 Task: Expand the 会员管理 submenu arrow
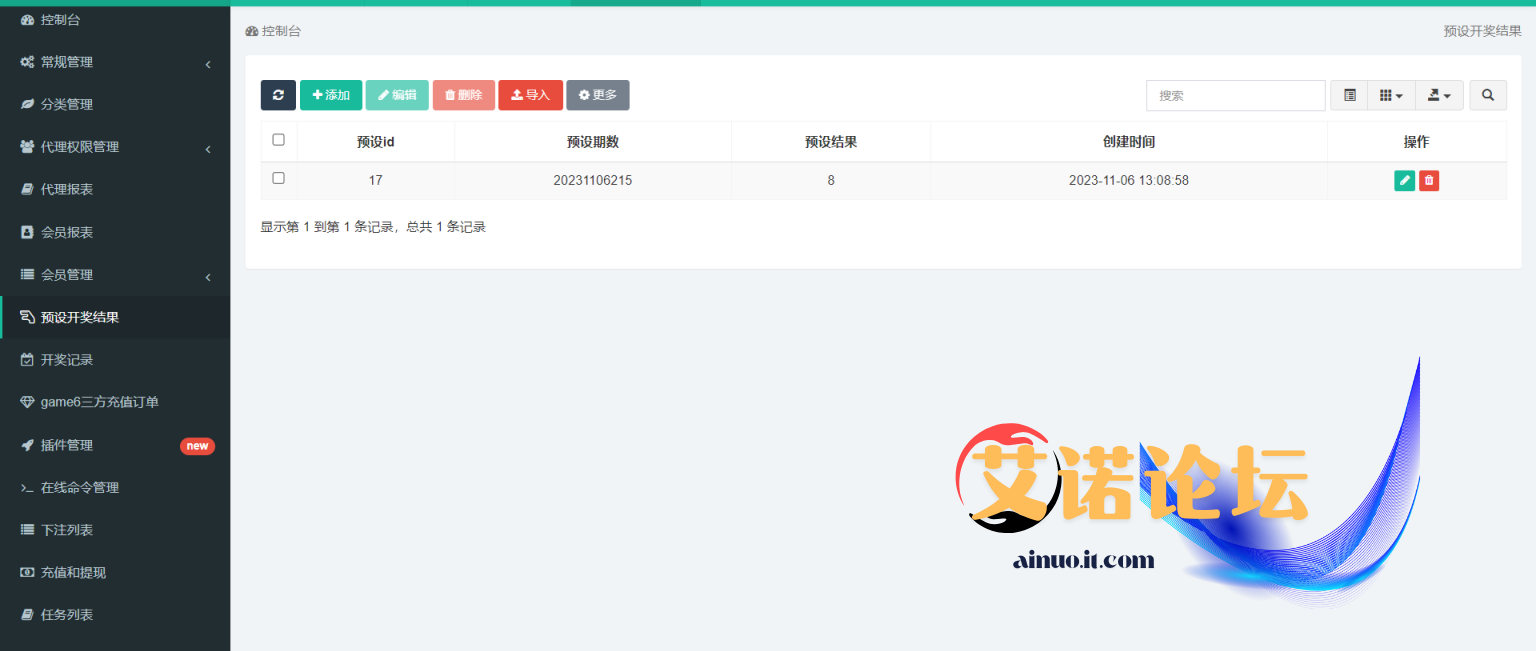(x=208, y=277)
